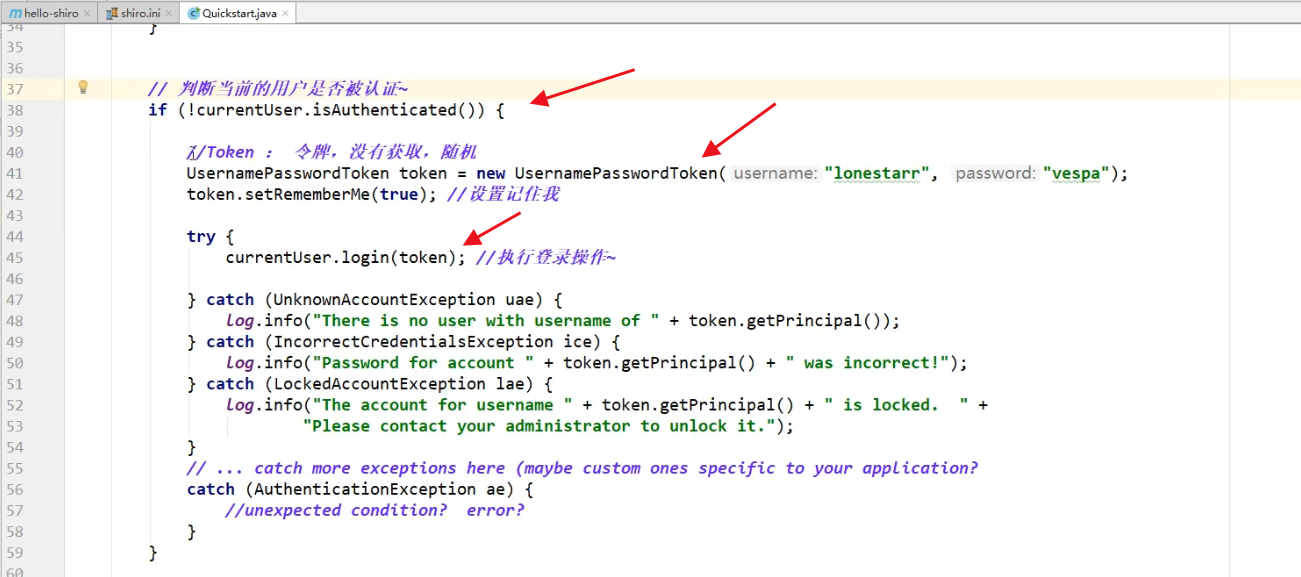Click the //设置记住我 comment
The height and width of the screenshot is (577, 1301).
[x=503, y=194]
